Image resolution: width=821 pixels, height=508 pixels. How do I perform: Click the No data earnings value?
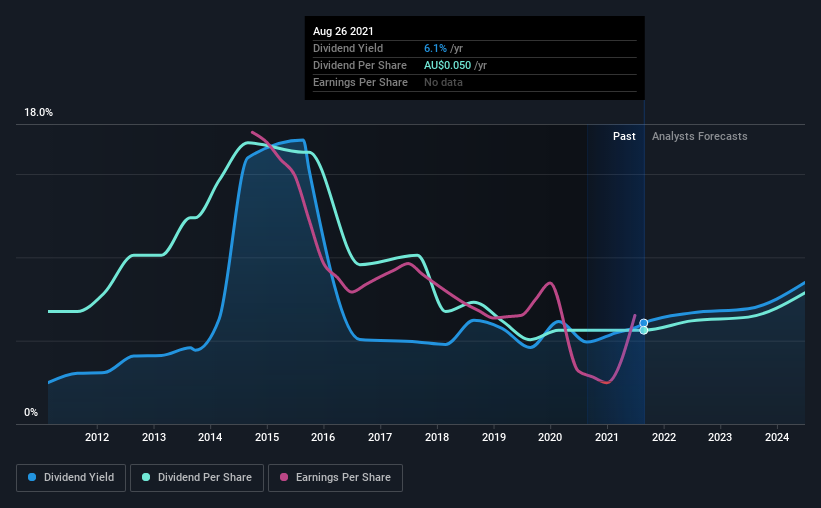pos(443,82)
